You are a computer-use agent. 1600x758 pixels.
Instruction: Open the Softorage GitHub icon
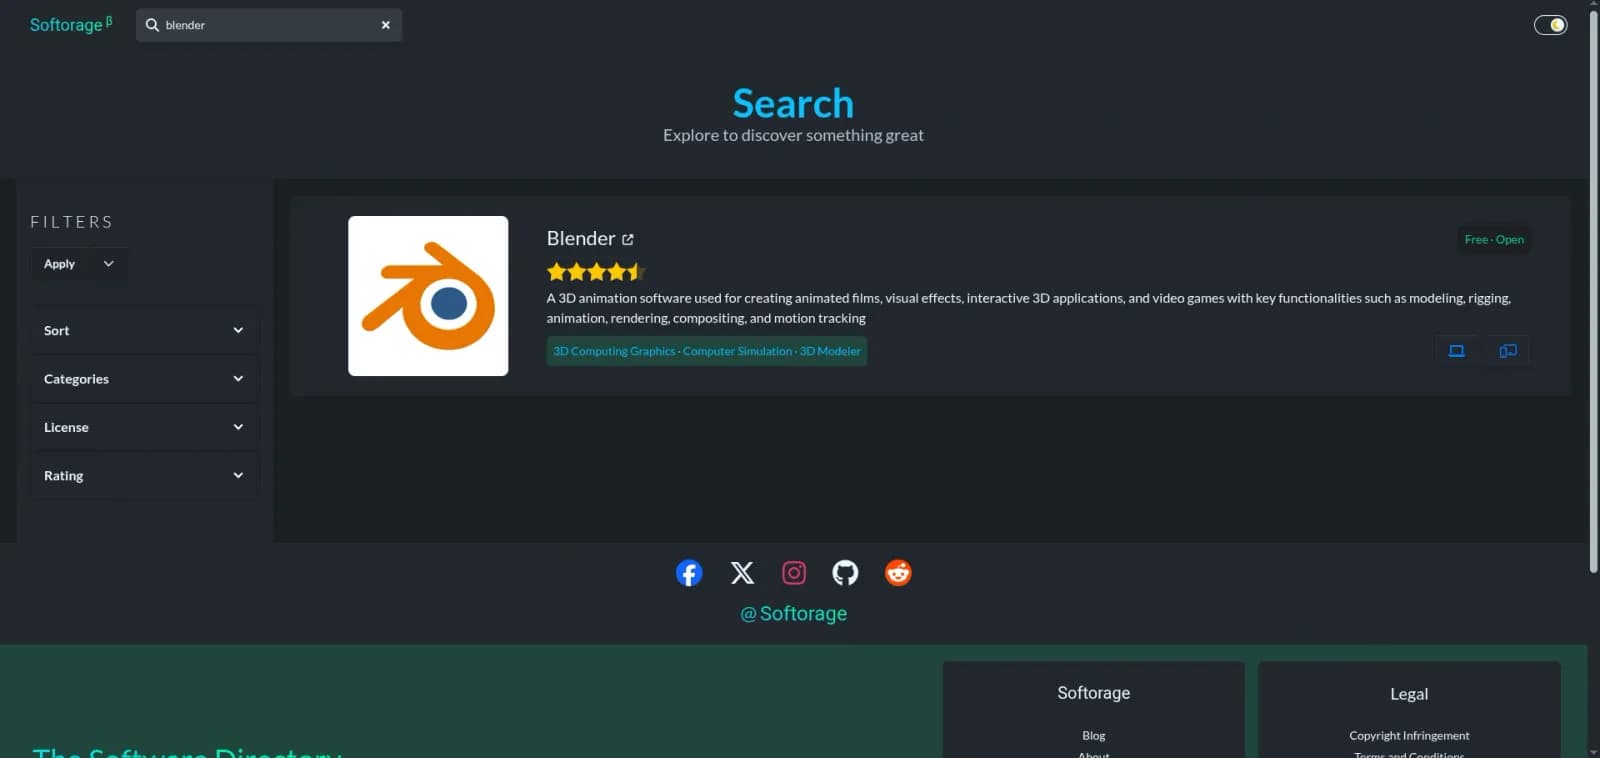[845, 573]
